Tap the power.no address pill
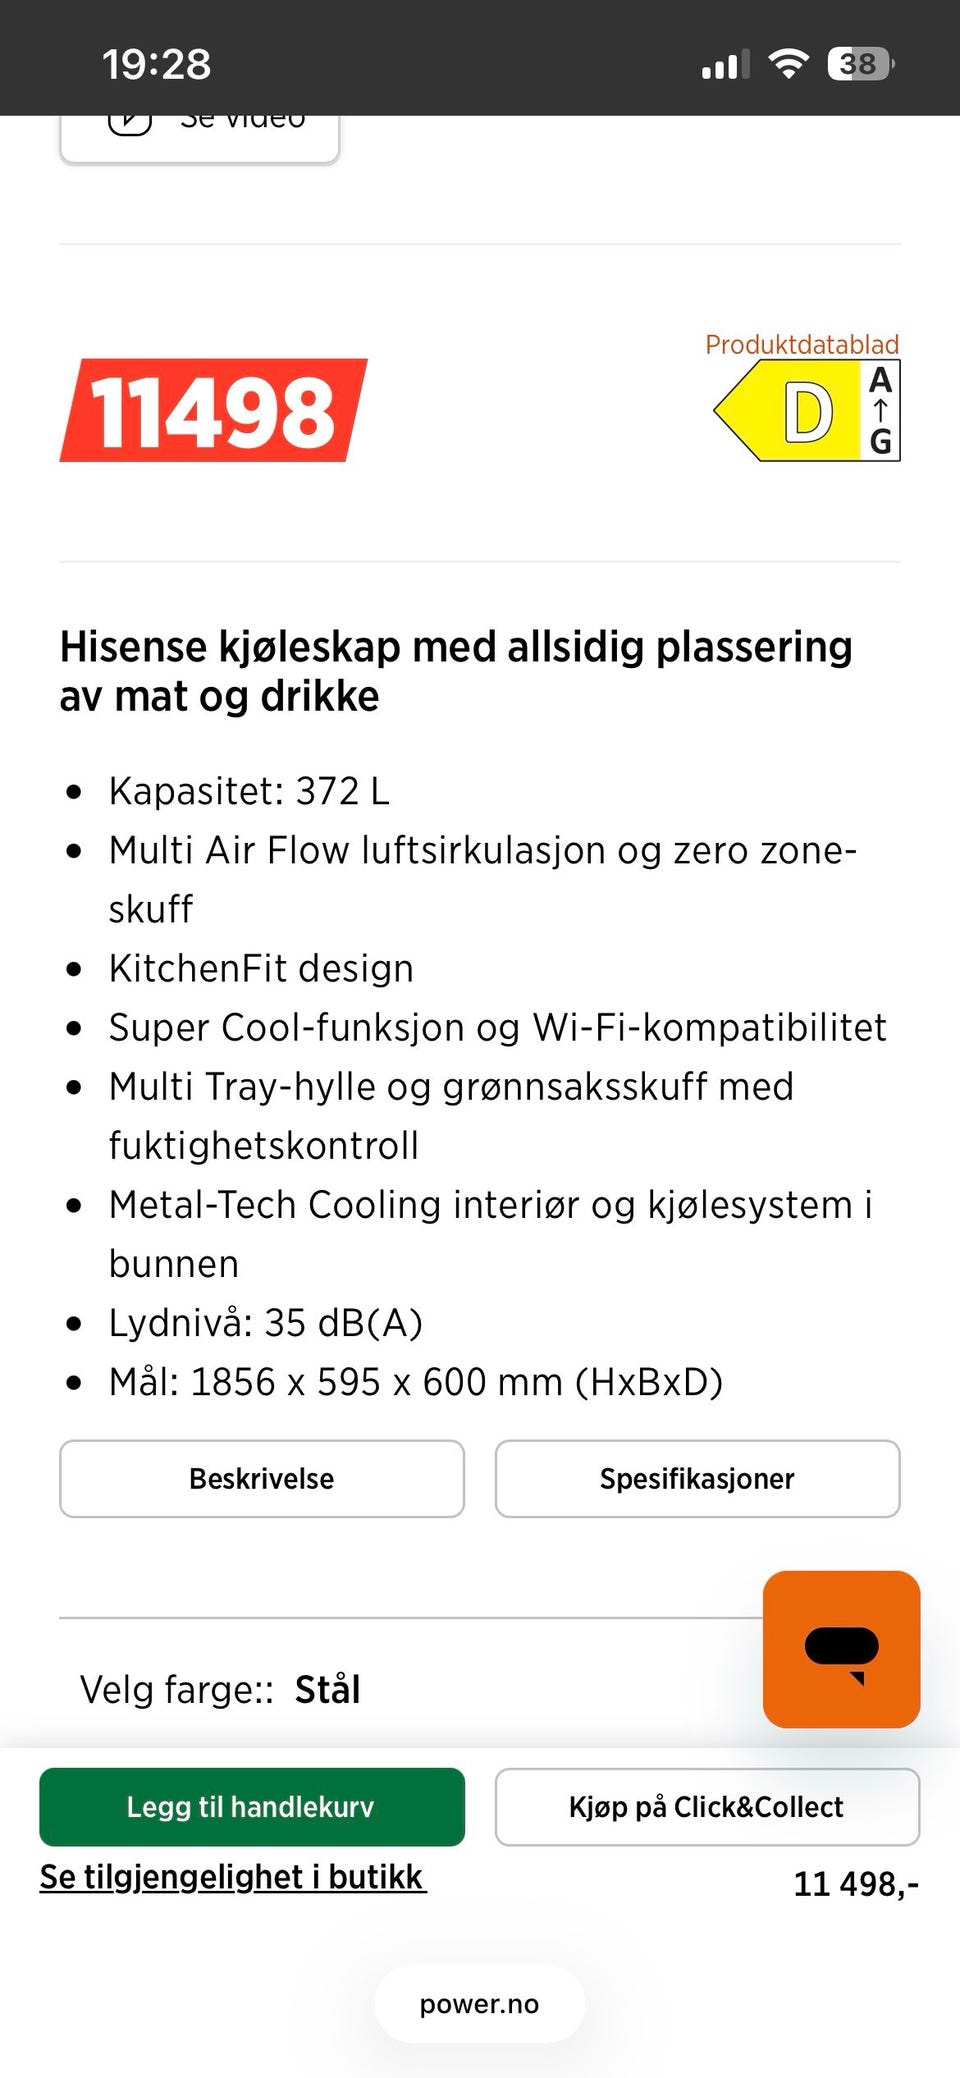The image size is (960, 2078). coord(480,2004)
